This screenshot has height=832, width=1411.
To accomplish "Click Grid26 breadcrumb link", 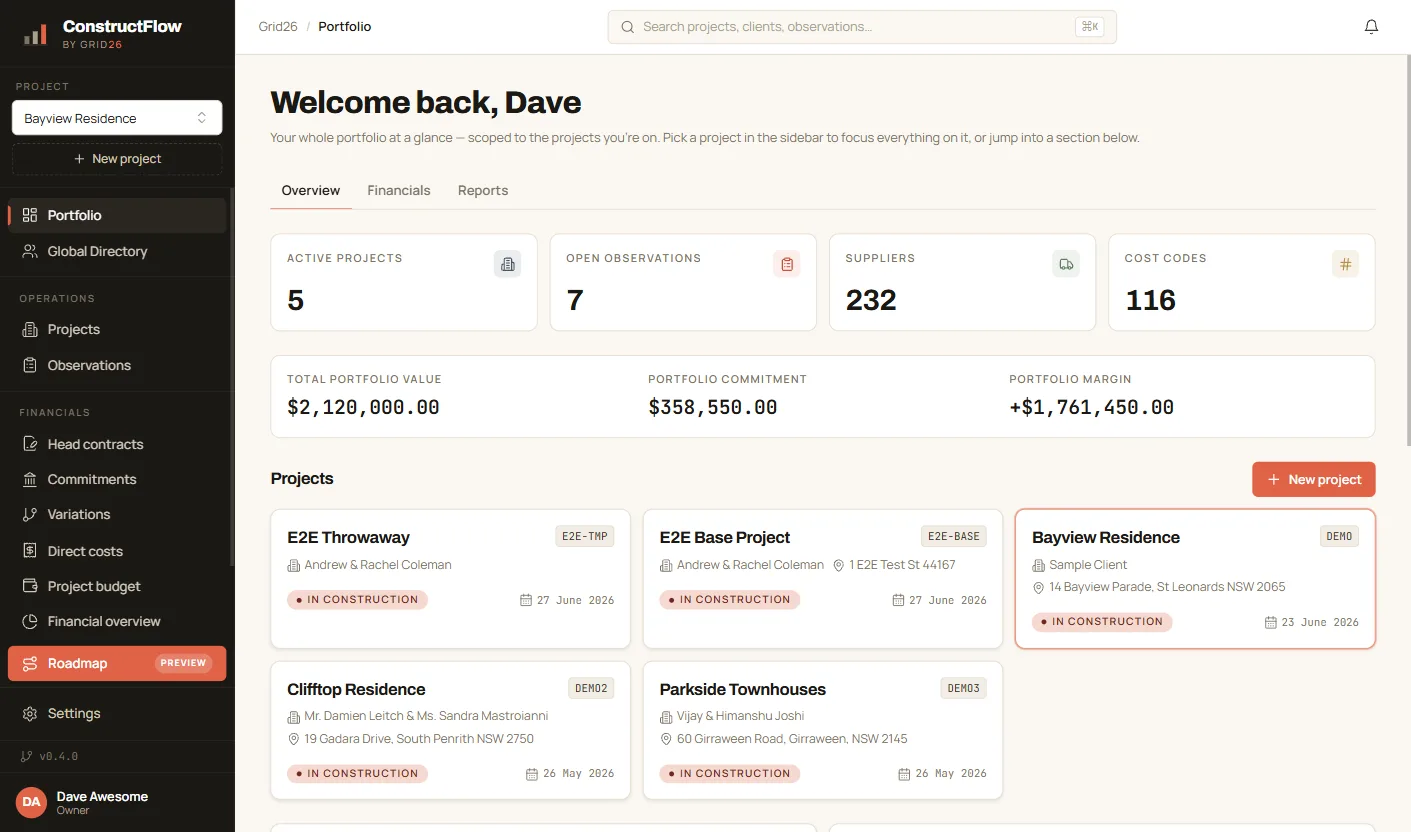I will click(x=278, y=27).
